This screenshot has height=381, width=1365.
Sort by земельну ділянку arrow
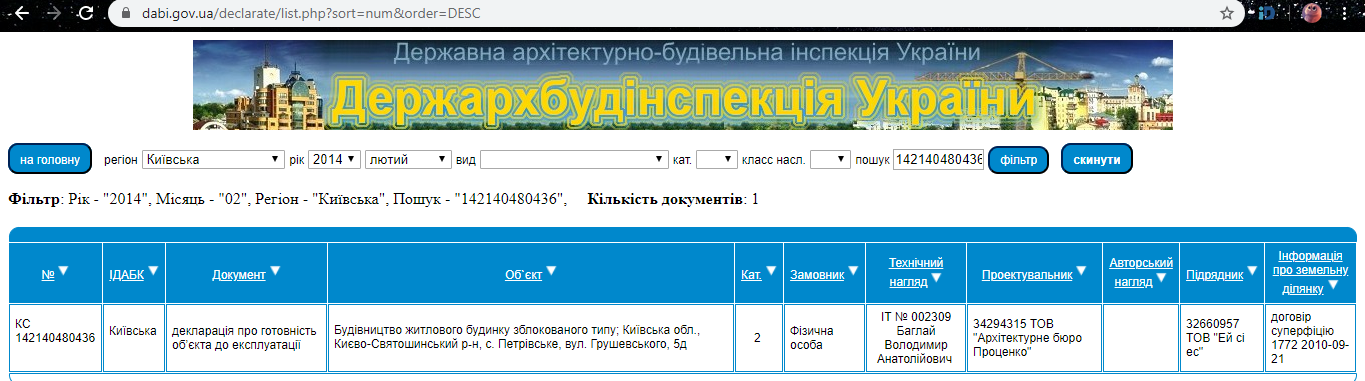pyautogui.click(x=1332, y=286)
